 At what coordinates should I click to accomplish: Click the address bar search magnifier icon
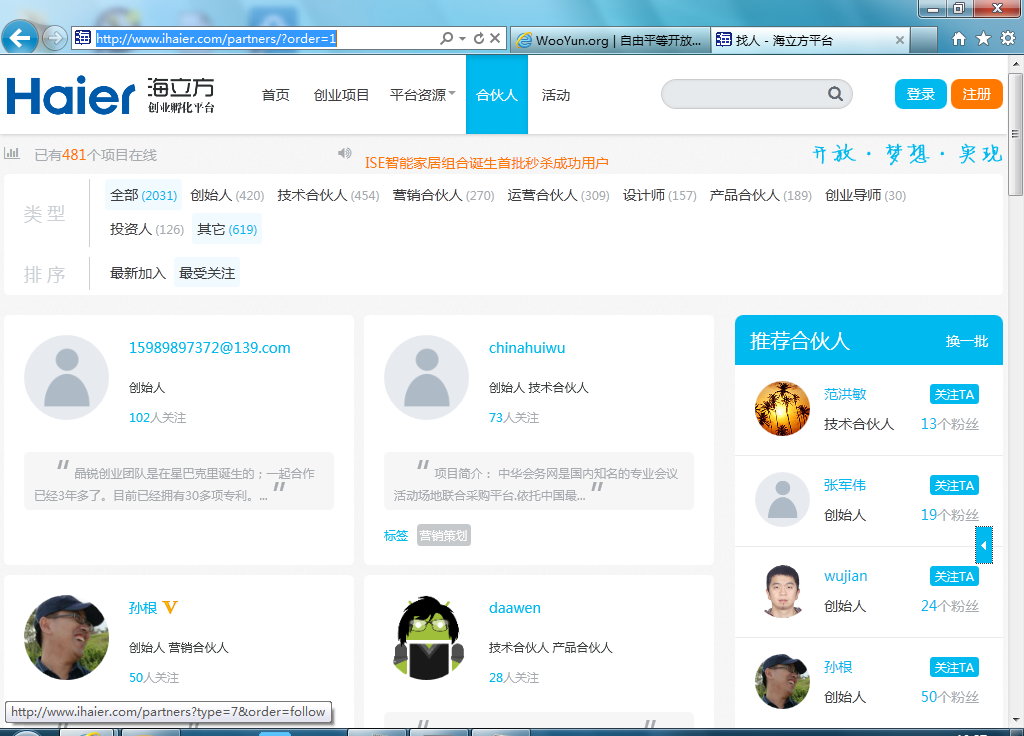pyautogui.click(x=447, y=39)
